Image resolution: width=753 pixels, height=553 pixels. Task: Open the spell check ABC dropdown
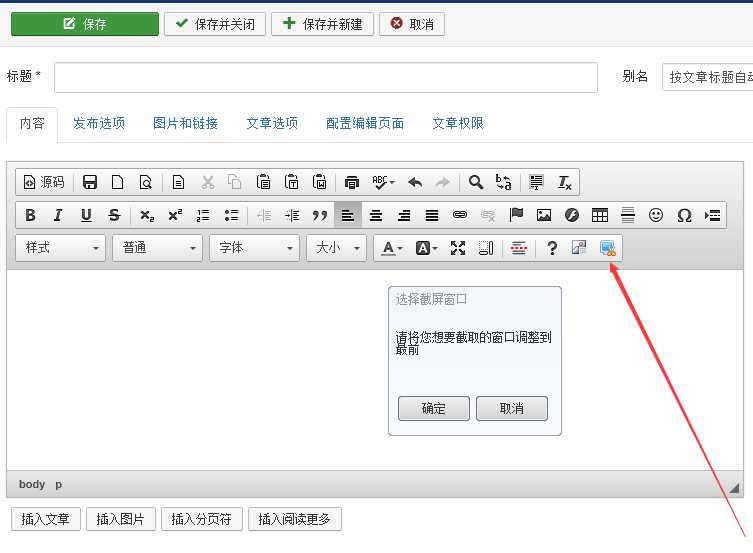click(x=383, y=182)
